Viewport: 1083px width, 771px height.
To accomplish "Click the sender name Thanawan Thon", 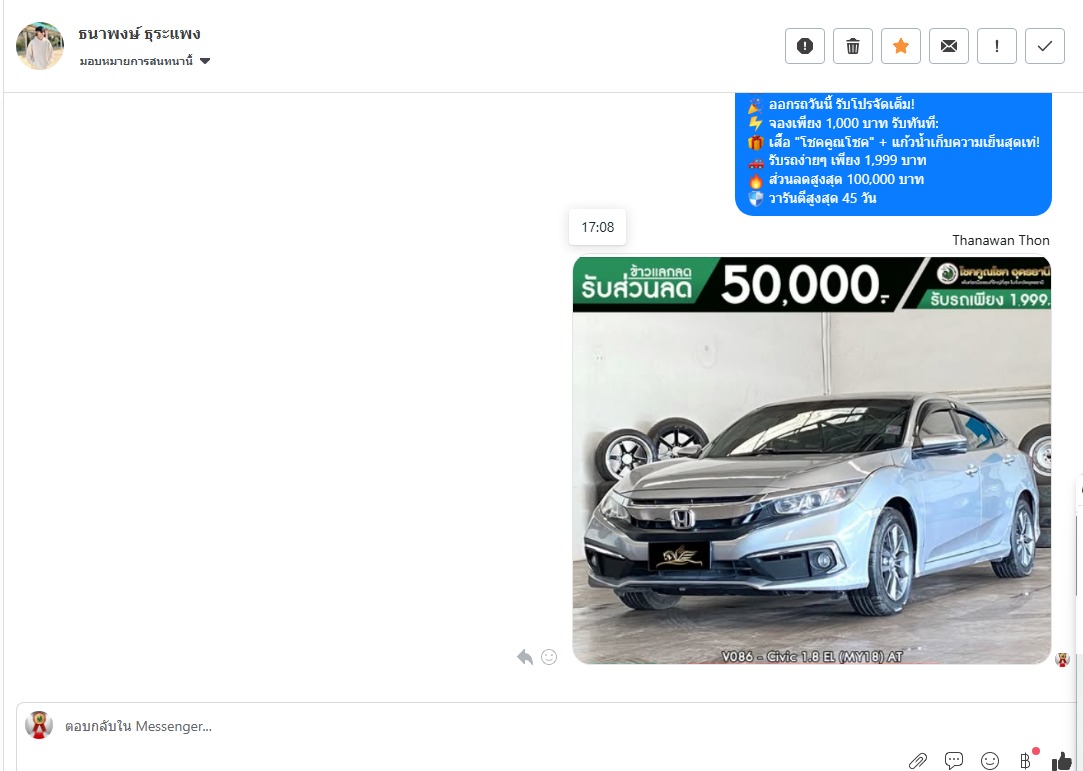I will click(1001, 240).
